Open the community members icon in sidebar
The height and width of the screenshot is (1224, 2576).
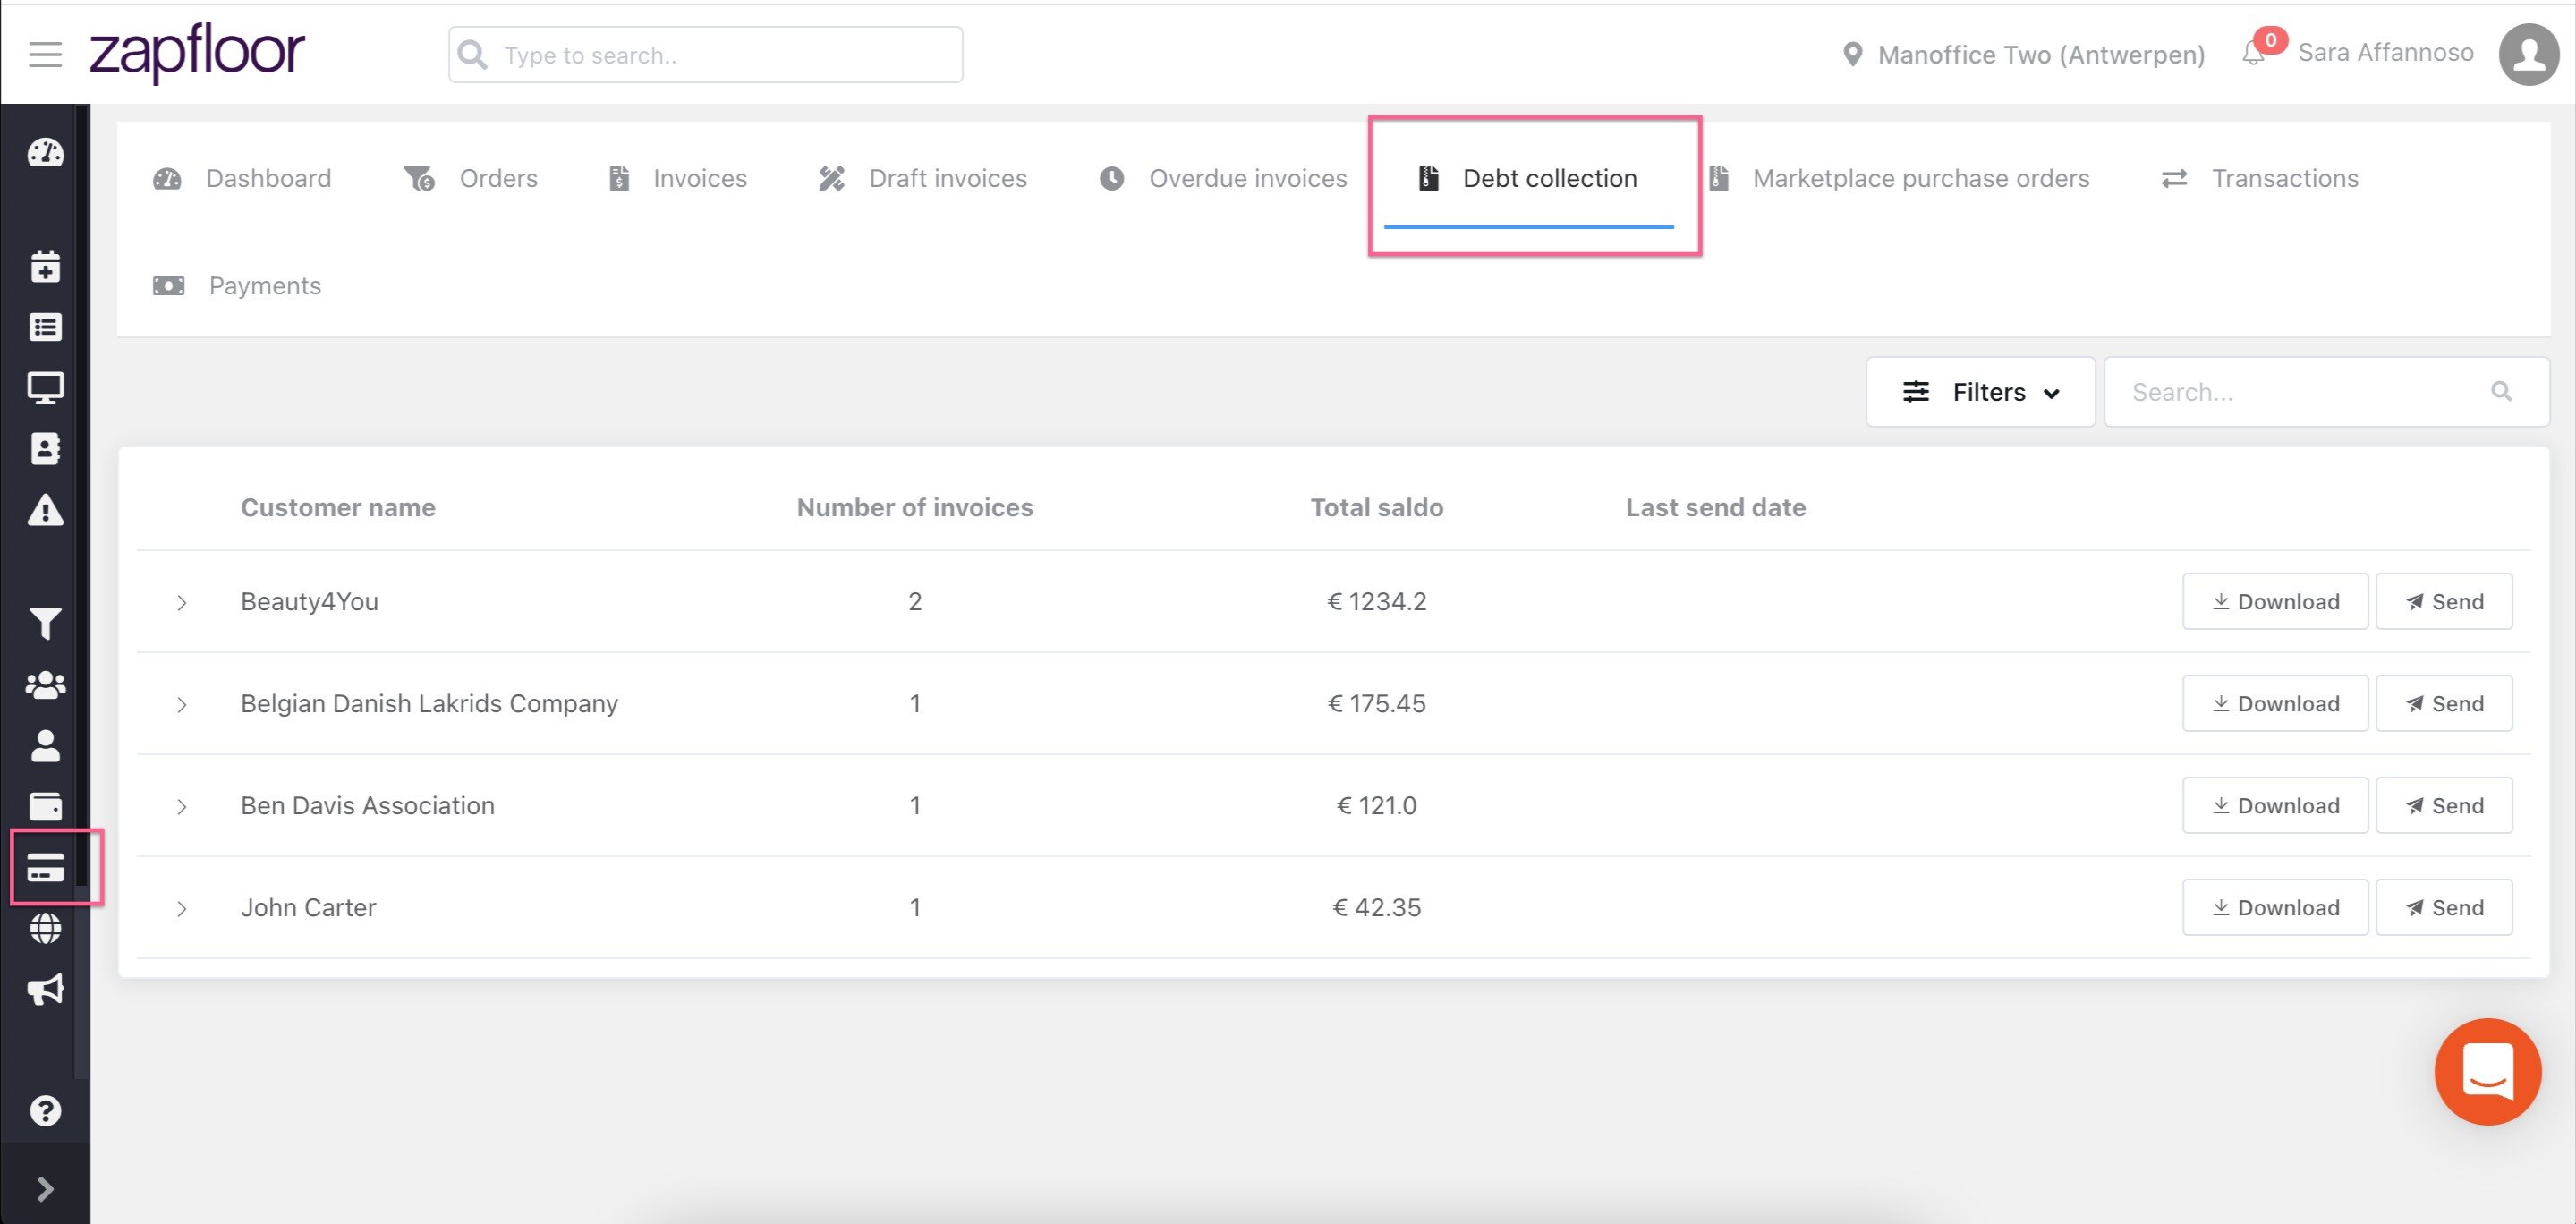44,685
